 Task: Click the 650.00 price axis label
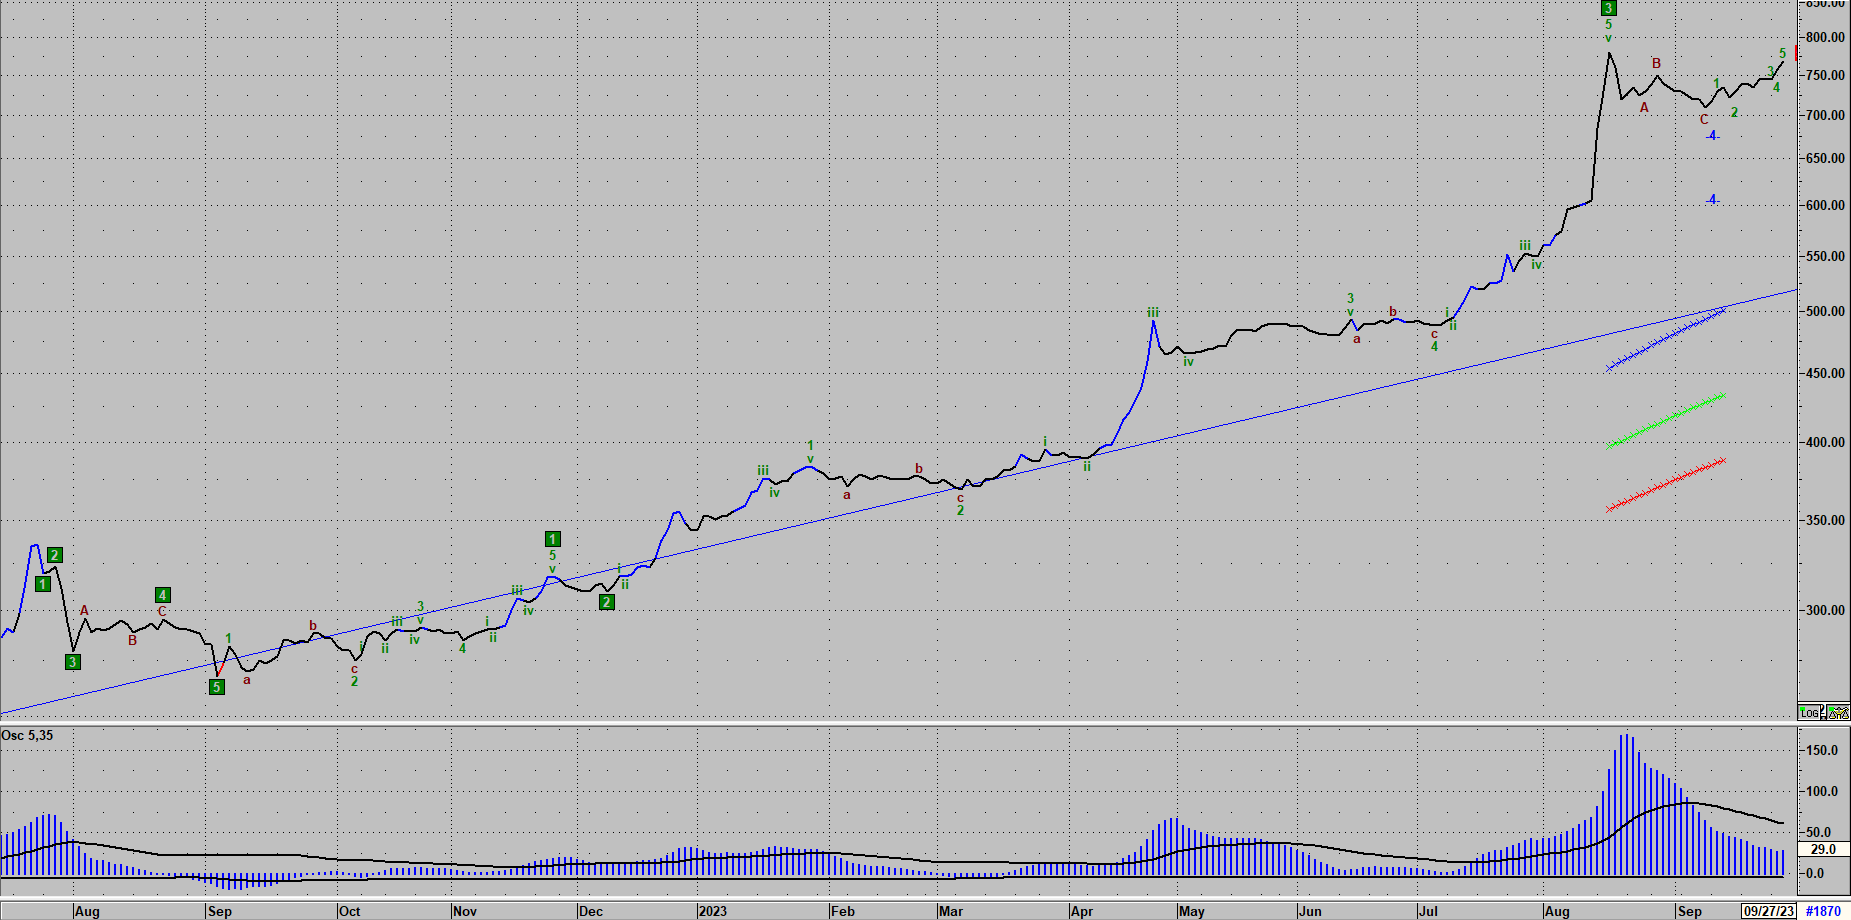tap(1825, 159)
